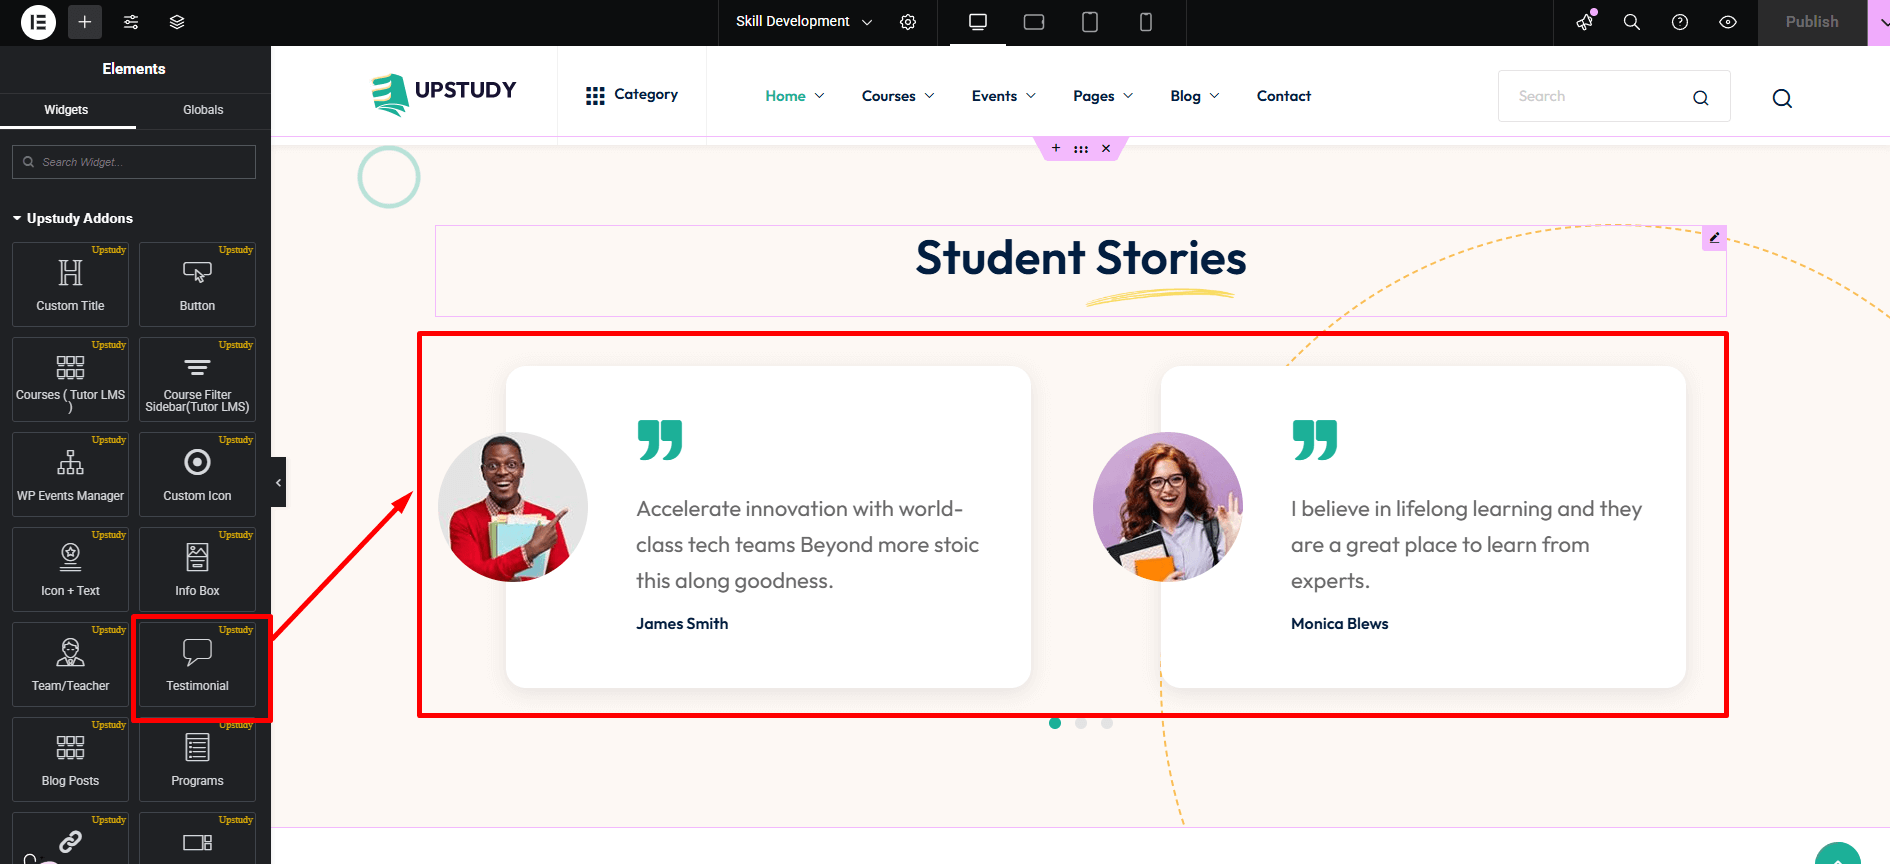
Task: Click the section drag handle dots
Action: click(1081, 149)
